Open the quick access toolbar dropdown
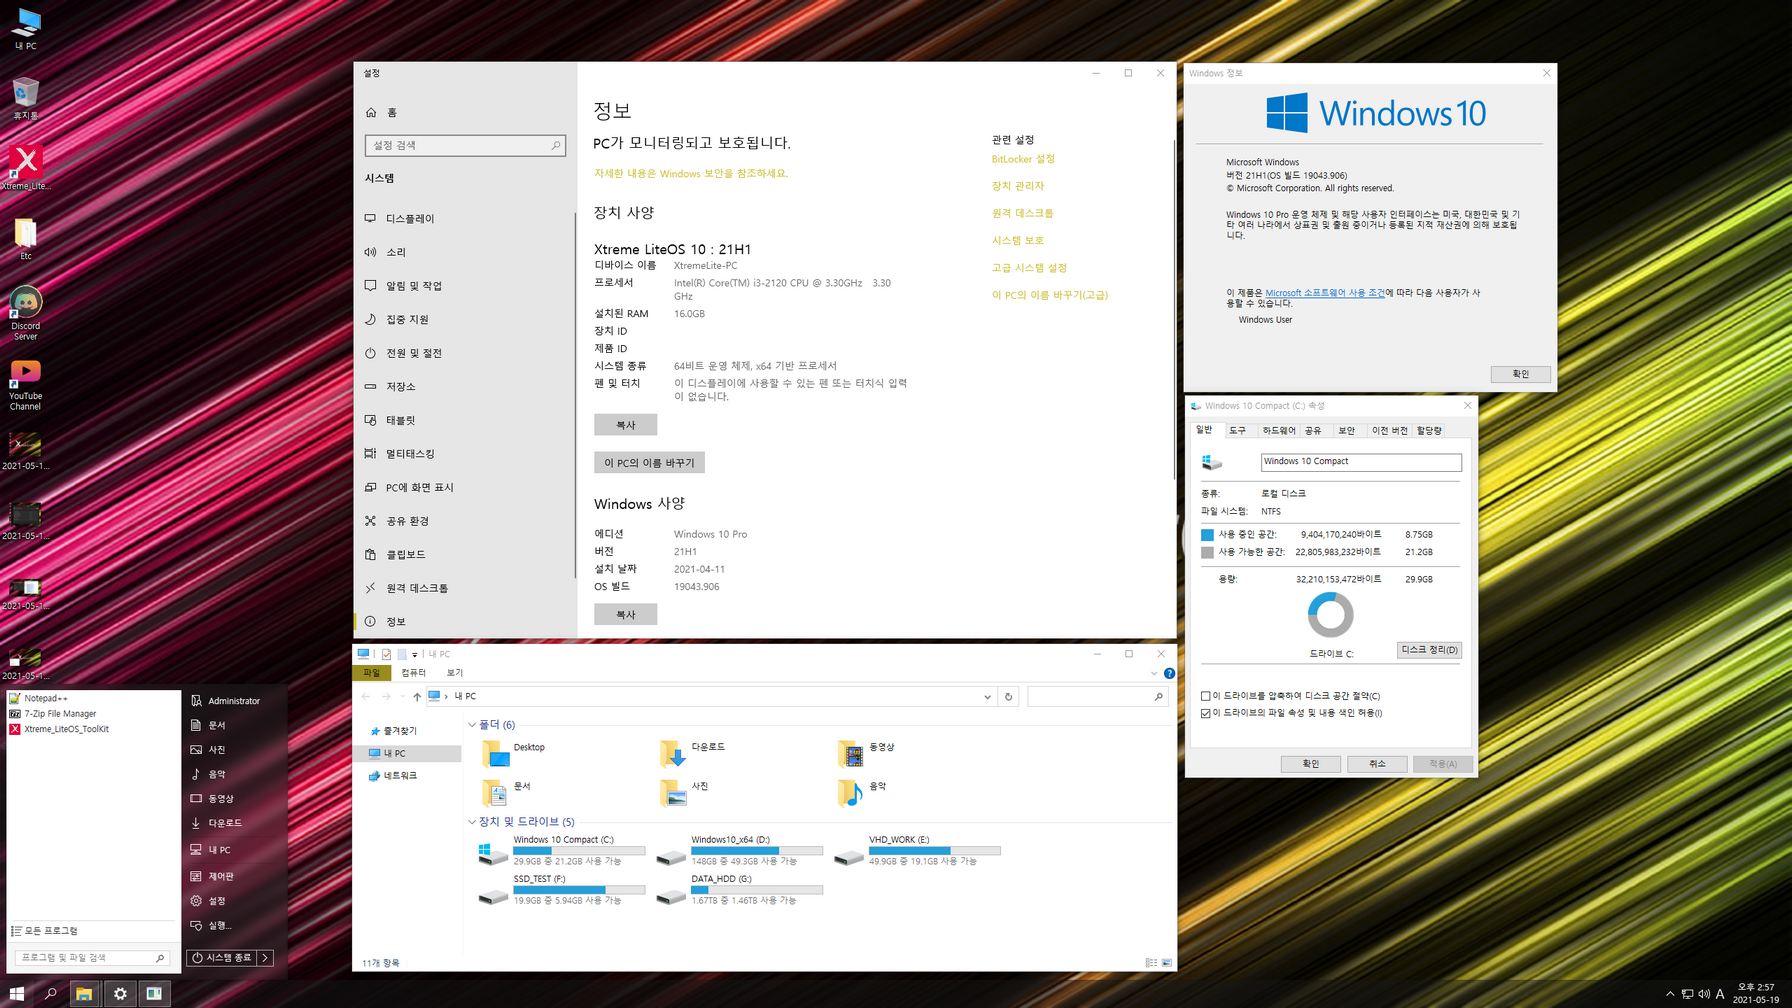Image resolution: width=1792 pixels, height=1008 pixels. pos(415,655)
